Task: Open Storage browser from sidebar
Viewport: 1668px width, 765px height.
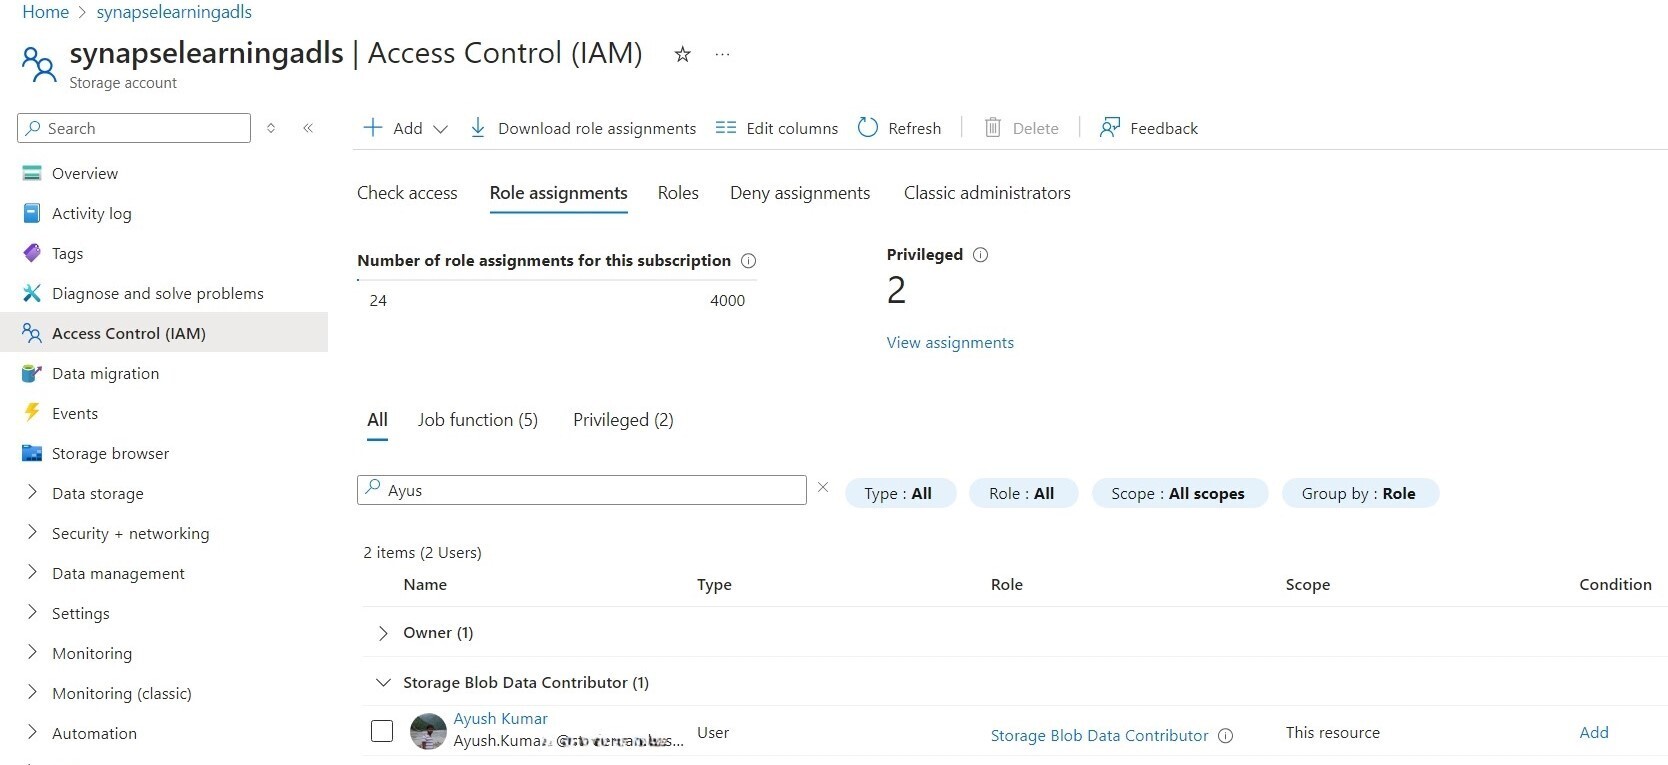Action: (x=110, y=453)
